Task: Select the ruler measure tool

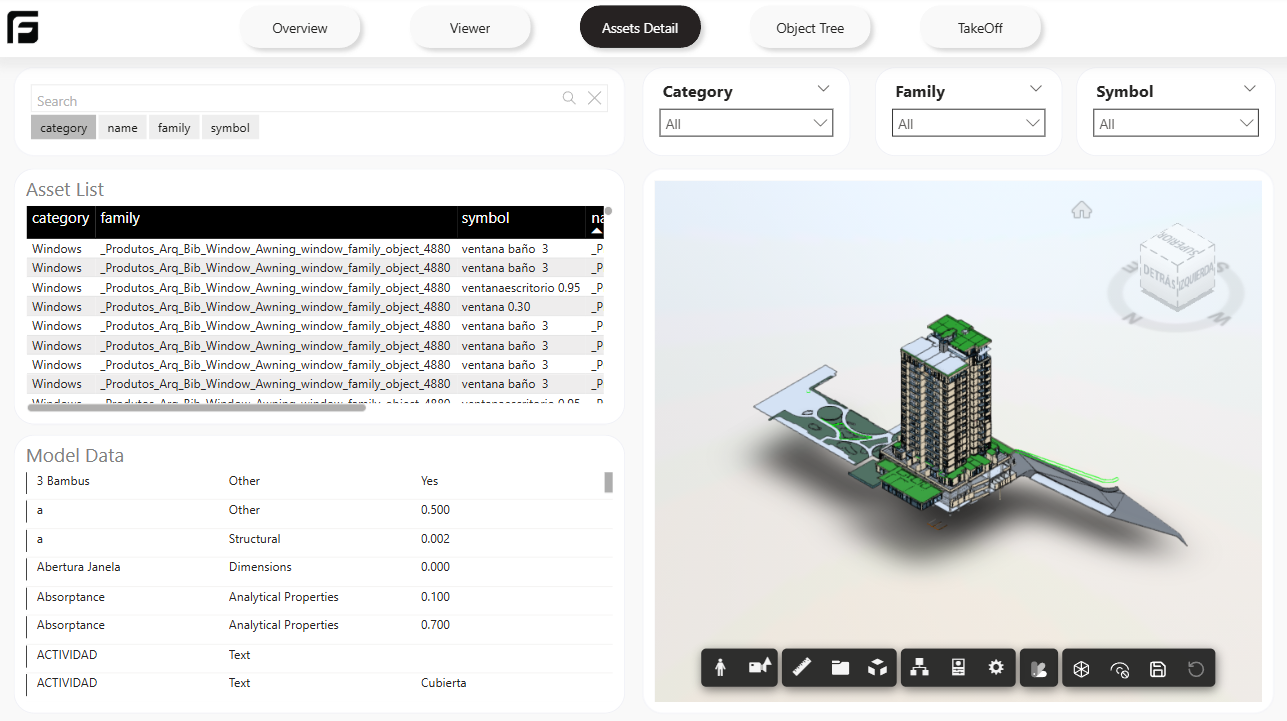Action: pyautogui.click(x=801, y=668)
